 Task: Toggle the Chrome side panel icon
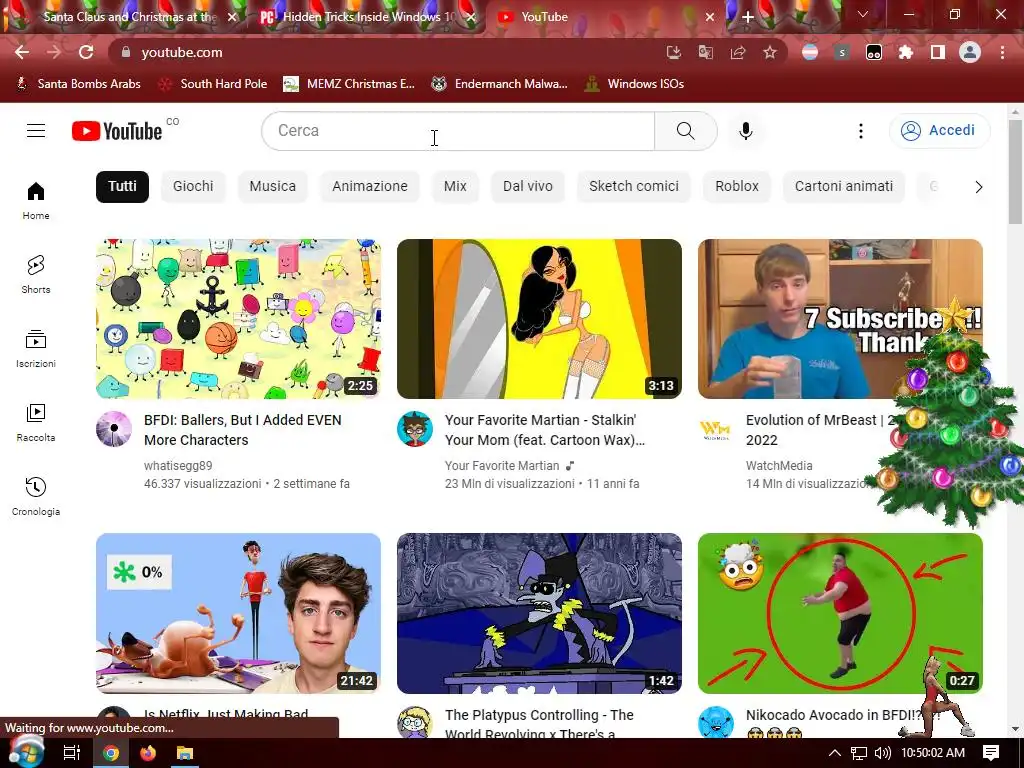click(938, 52)
